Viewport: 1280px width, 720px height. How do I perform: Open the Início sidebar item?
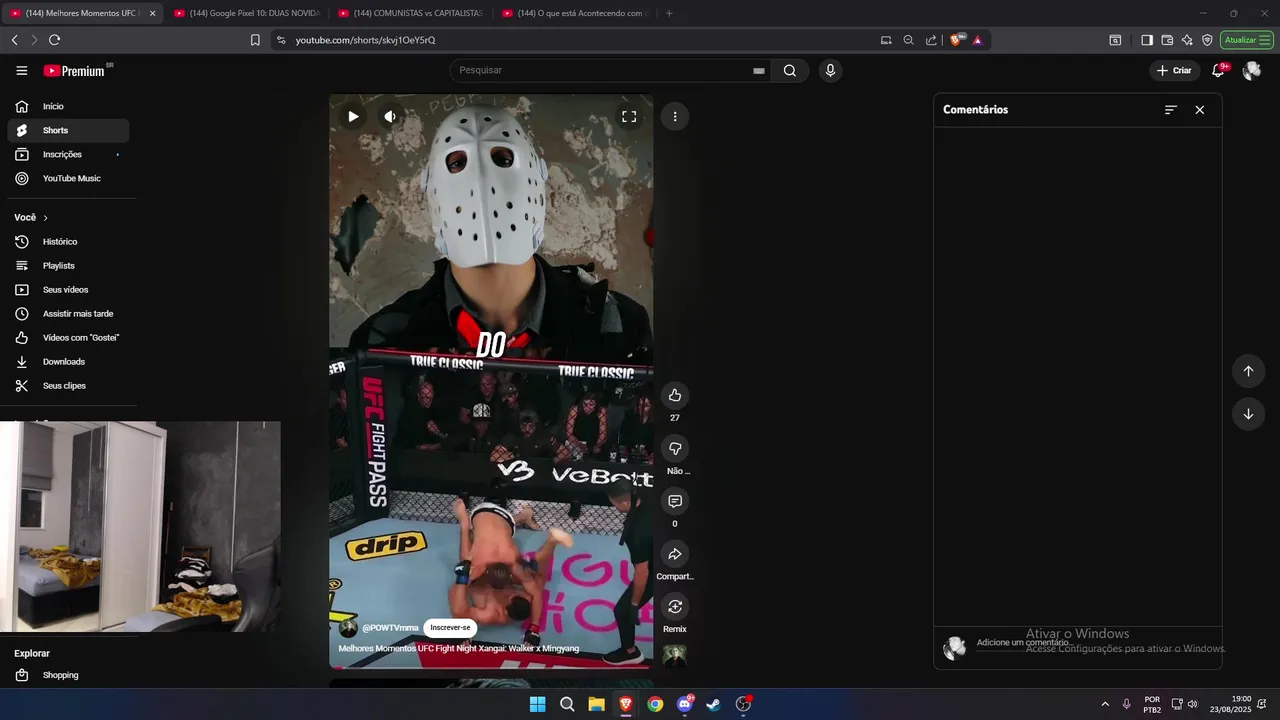click(x=68, y=106)
